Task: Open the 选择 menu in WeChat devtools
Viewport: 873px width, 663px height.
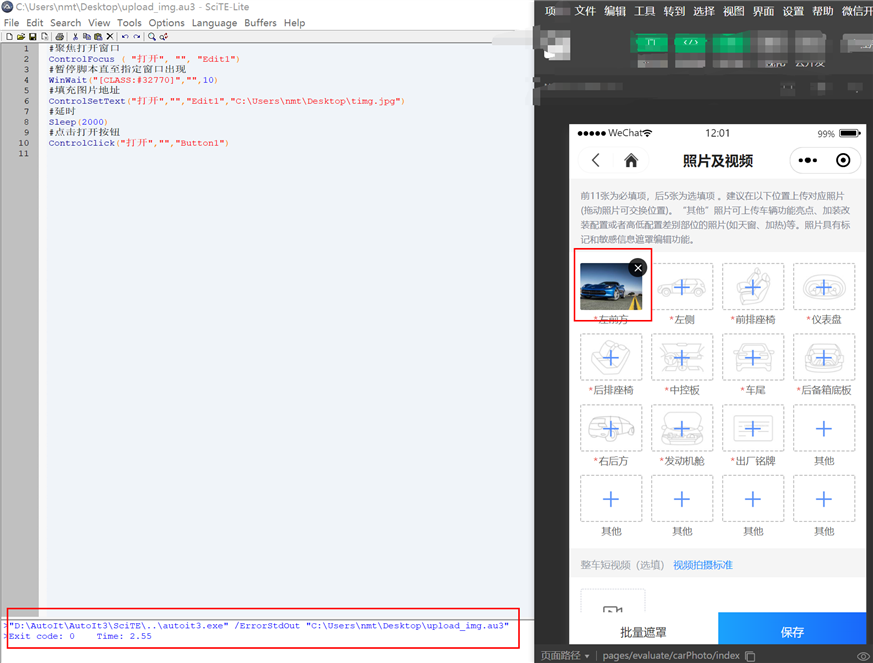Action: (704, 11)
